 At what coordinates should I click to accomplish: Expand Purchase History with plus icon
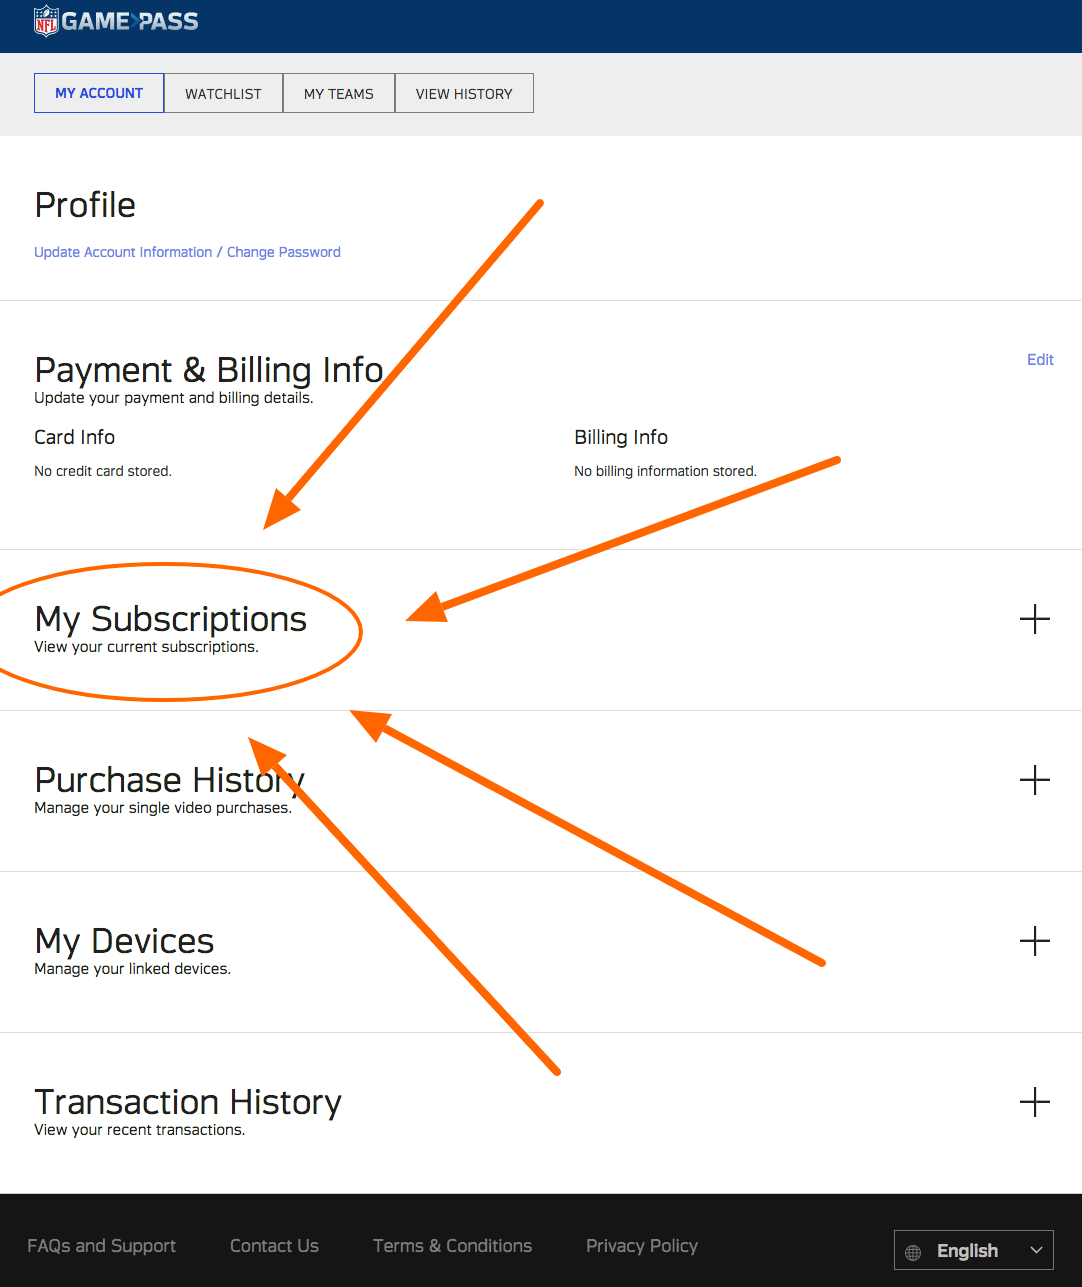pyautogui.click(x=1035, y=780)
